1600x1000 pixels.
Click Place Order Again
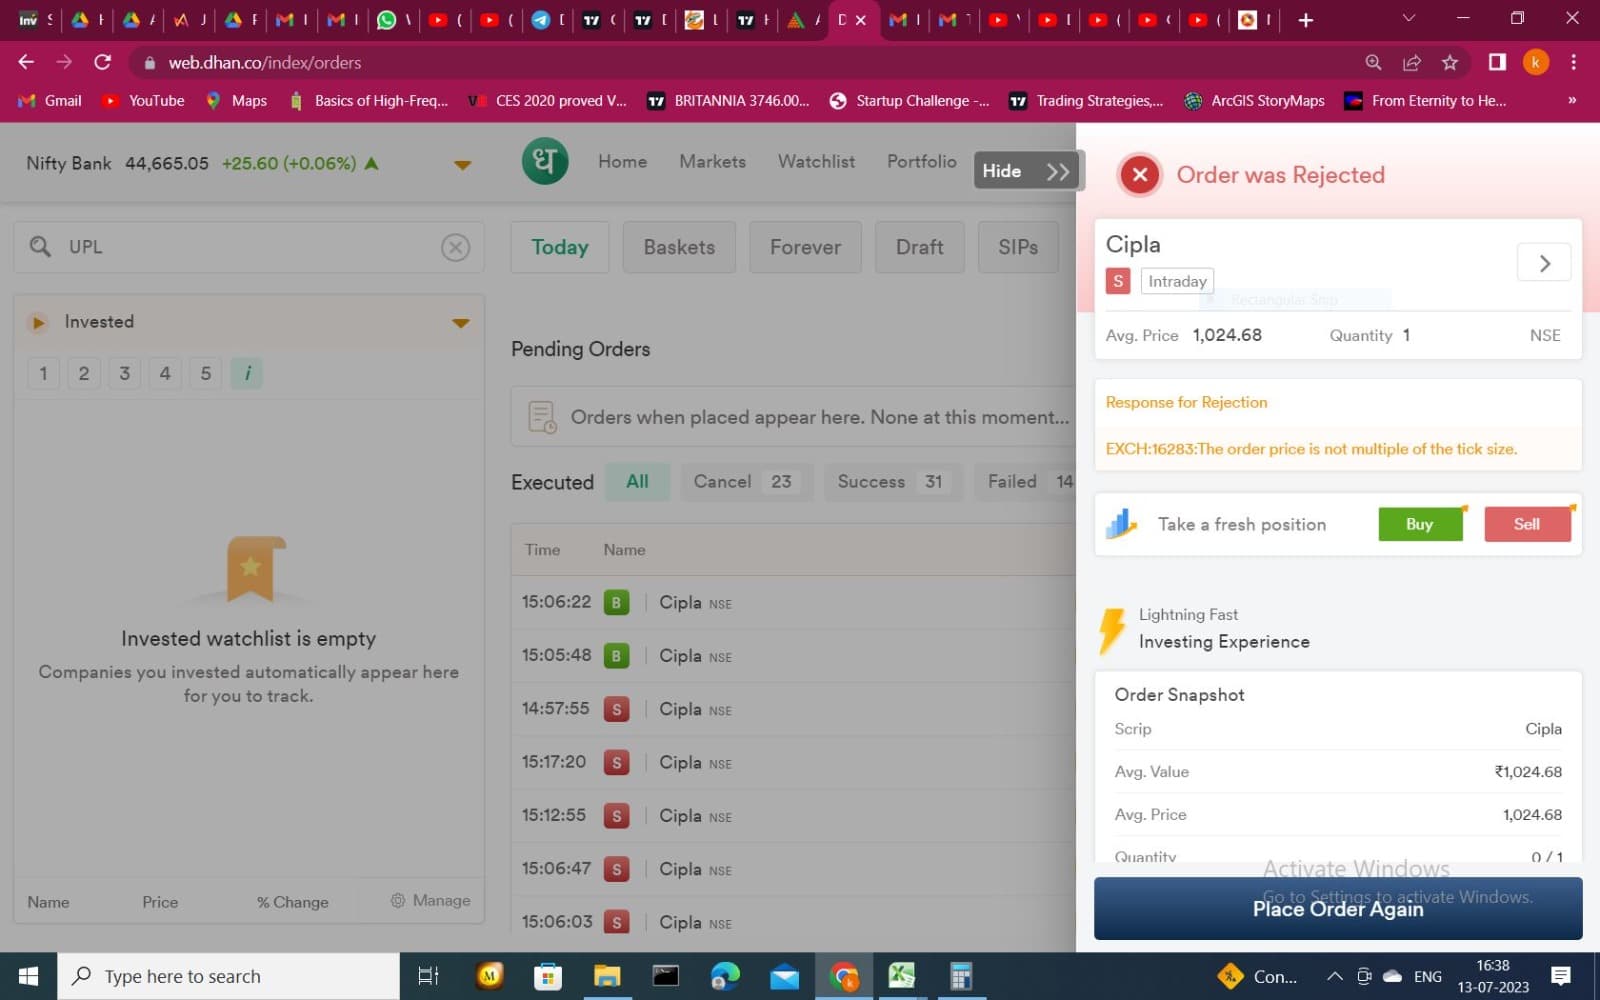click(1338, 908)
